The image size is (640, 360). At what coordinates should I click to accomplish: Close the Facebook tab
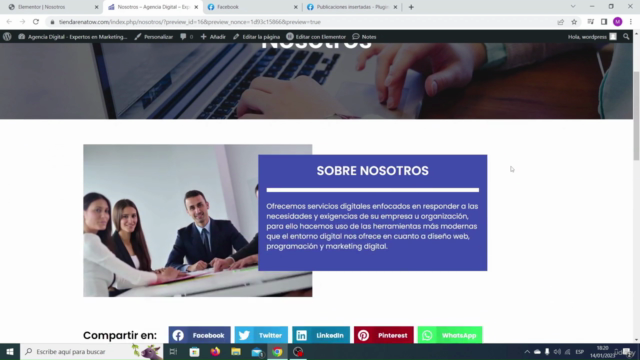(296, 7)
